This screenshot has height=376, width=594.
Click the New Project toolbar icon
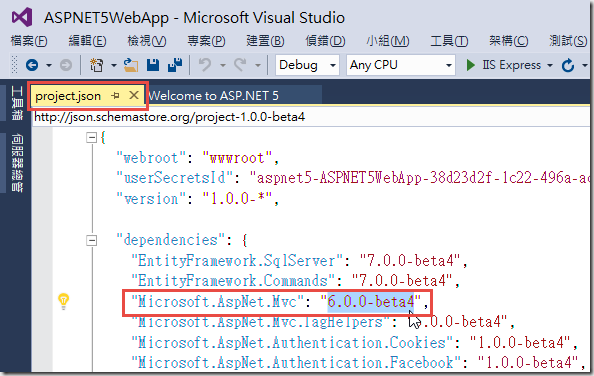coord(97,65)
